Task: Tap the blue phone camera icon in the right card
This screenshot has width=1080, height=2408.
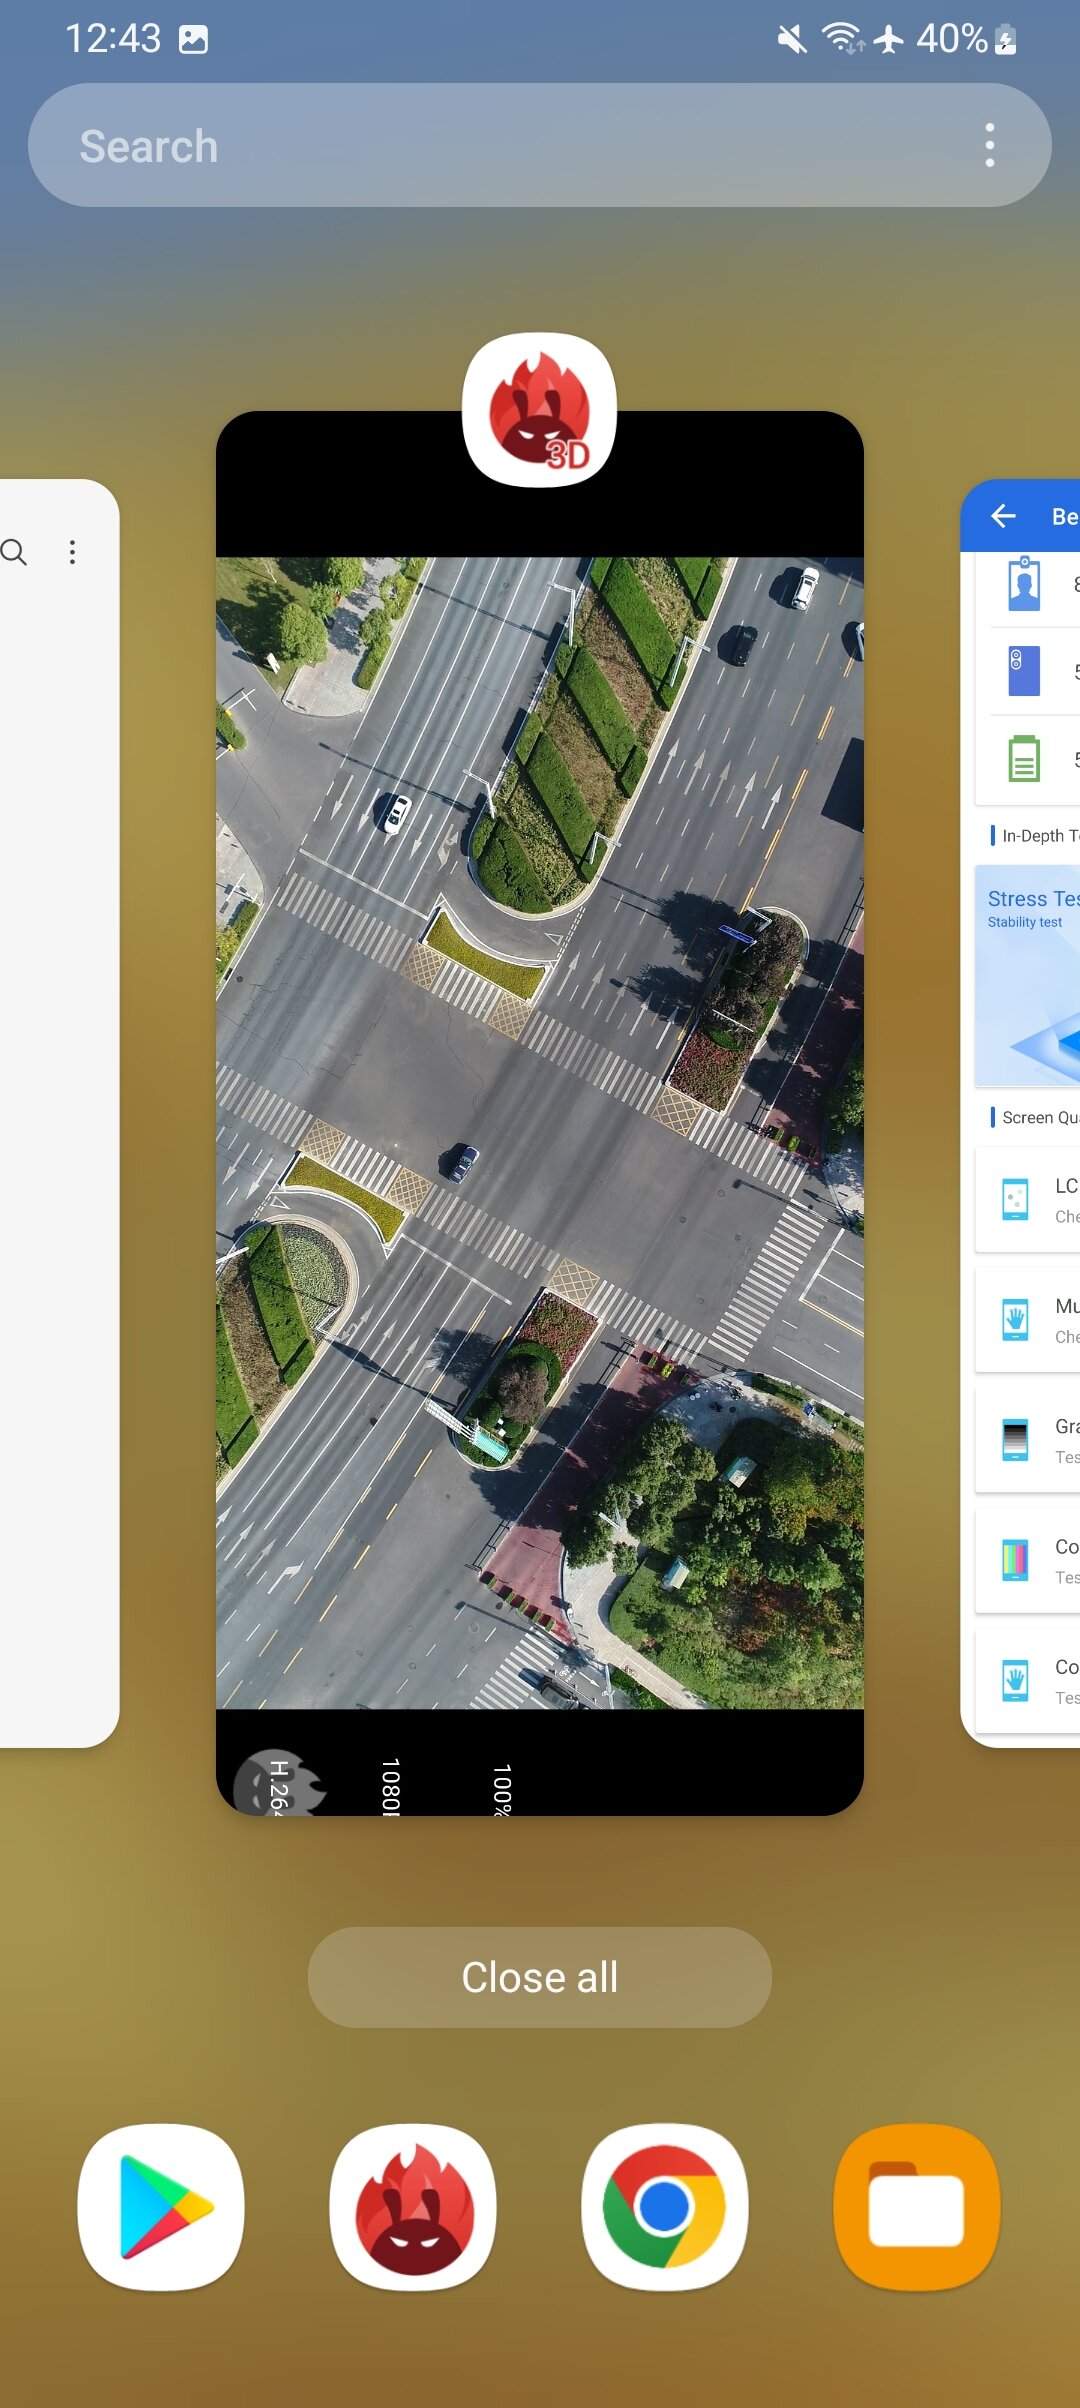Action: pos(1024,671)
